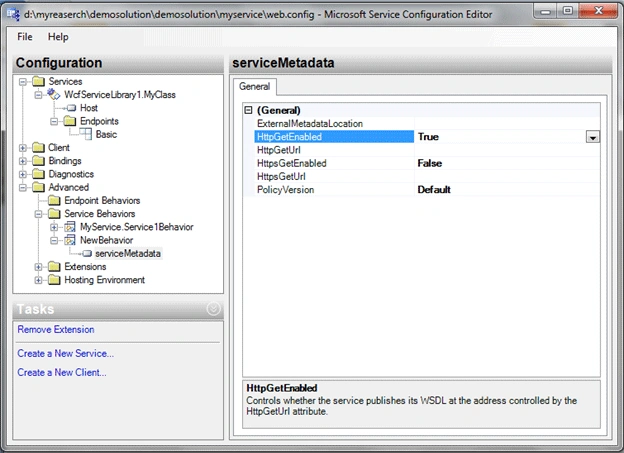Select the WcfServiceLibrary1.MyClass service icon
The height and width of the screenshot is (453, 624).
coord(54,94)
